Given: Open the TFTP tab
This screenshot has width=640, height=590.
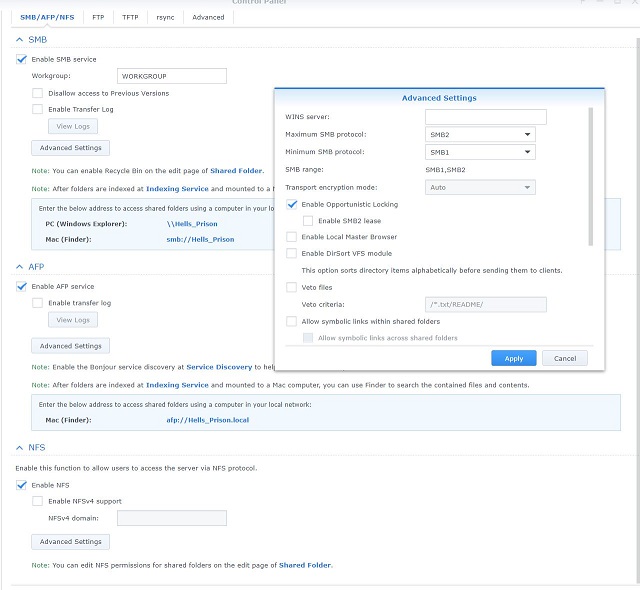Looking at the screenshot, I should point(130,18).
